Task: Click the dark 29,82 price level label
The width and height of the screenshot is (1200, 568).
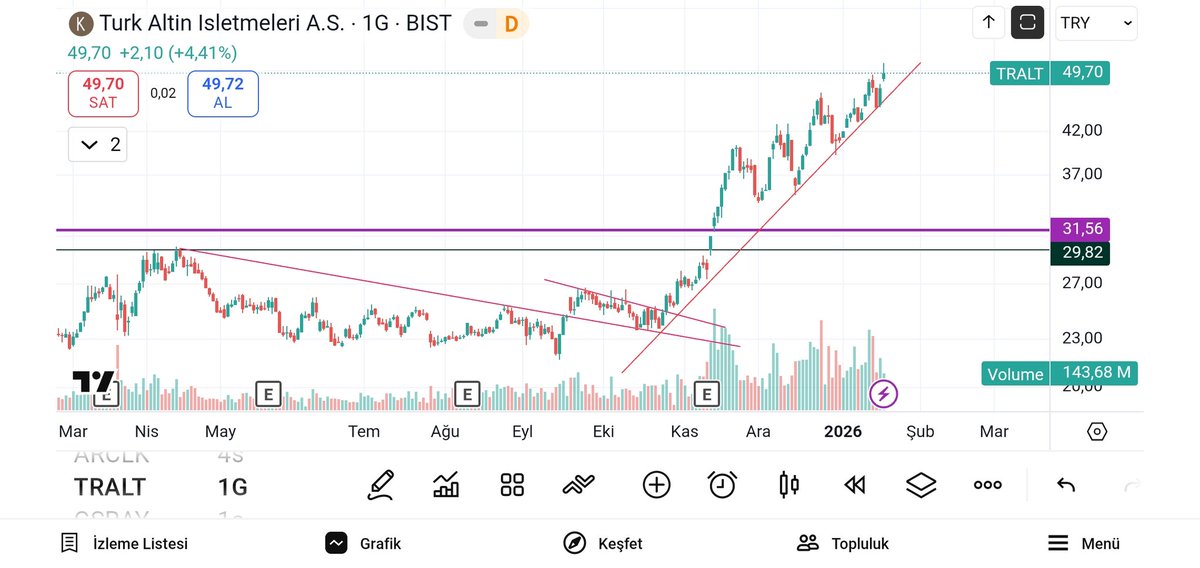Action: pyautogui.click(x=1082, y=252)
